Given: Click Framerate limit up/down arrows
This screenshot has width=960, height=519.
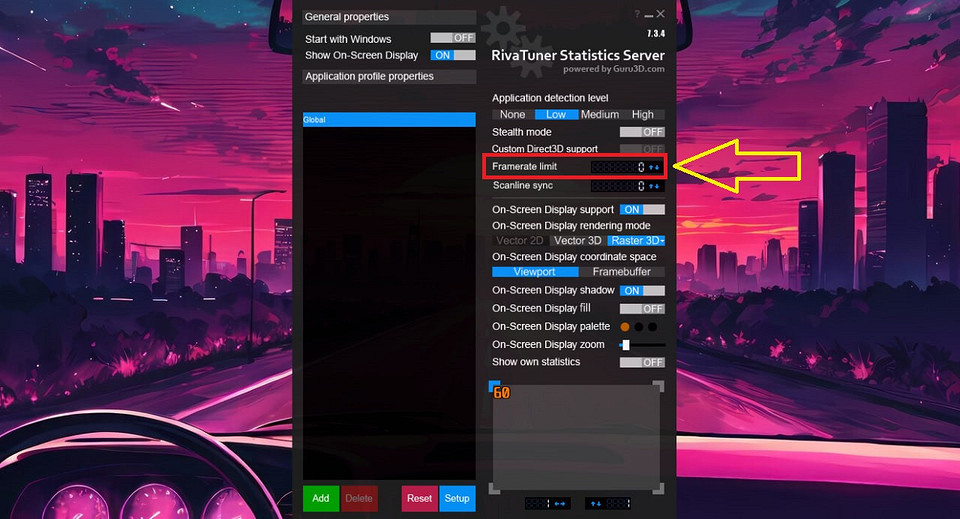Looking at the screenshot, I should pos(655,167).
